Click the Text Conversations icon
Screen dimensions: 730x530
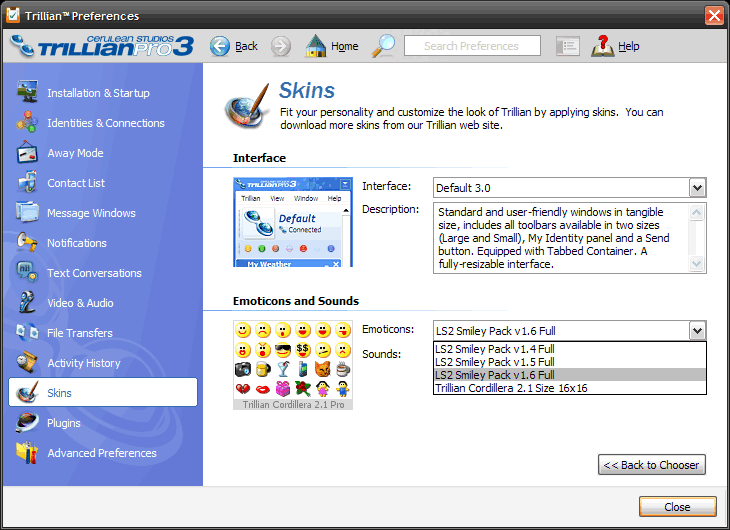[x=27, y=272]
